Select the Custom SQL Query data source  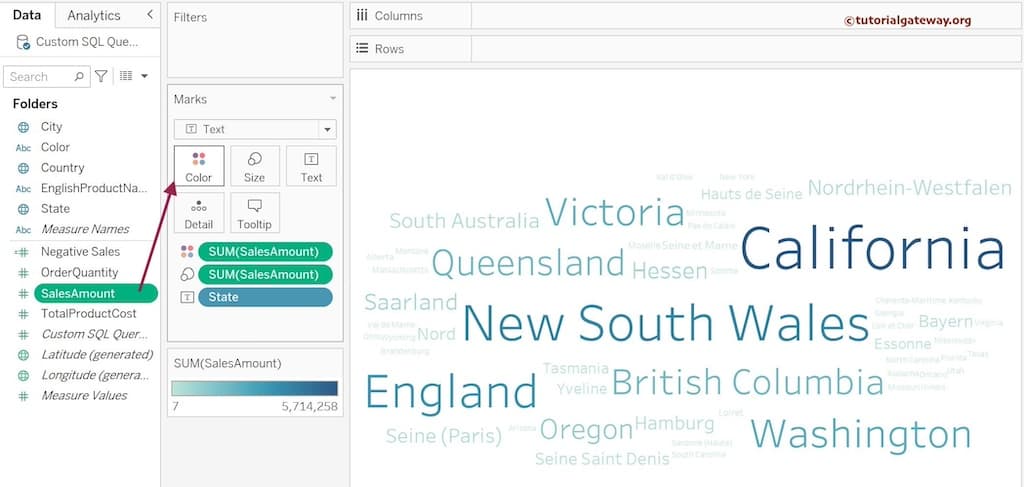tap(87, 42)
